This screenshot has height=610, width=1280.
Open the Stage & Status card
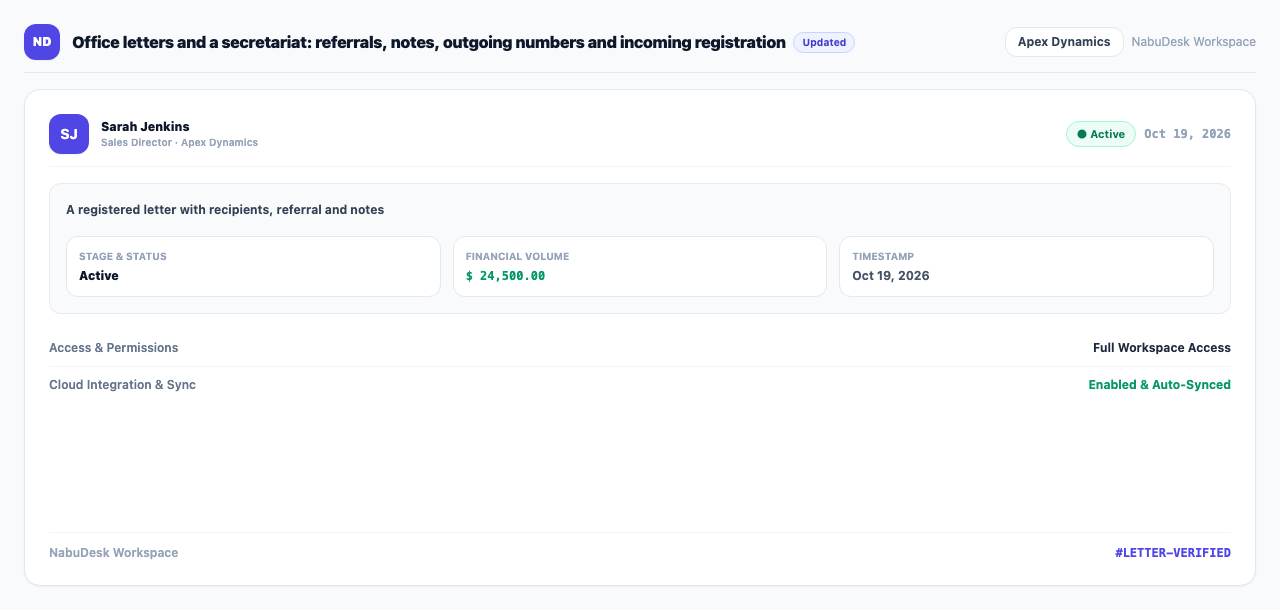tap(253, 266)
